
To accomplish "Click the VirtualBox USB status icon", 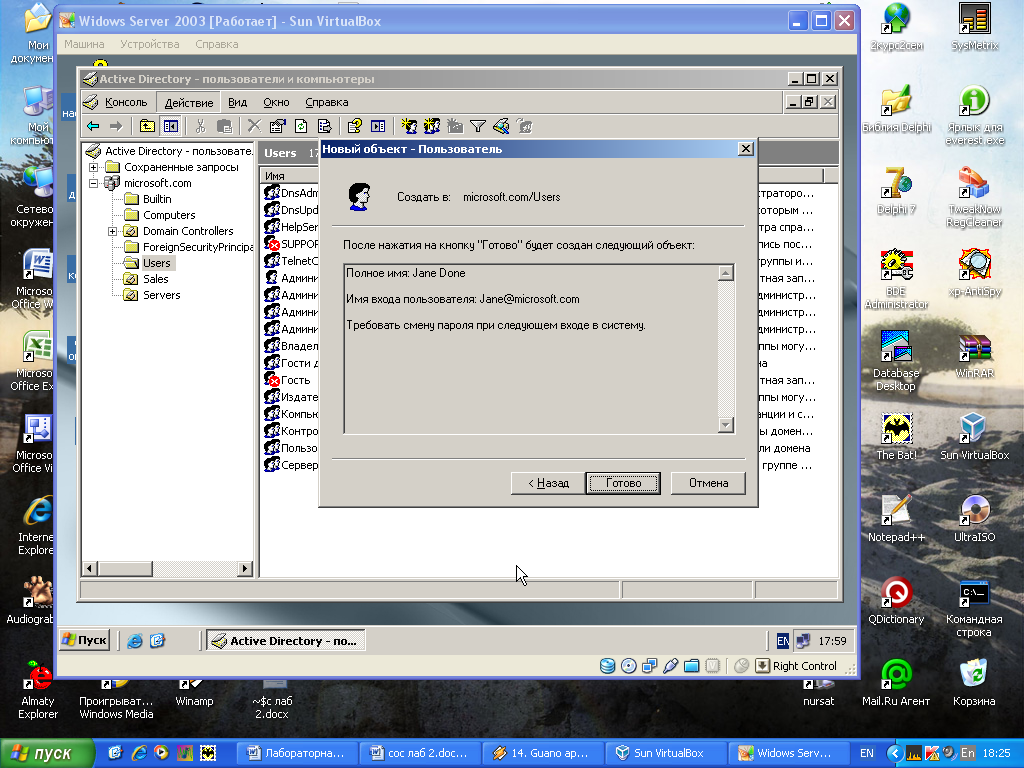I will tap(670, 666).
